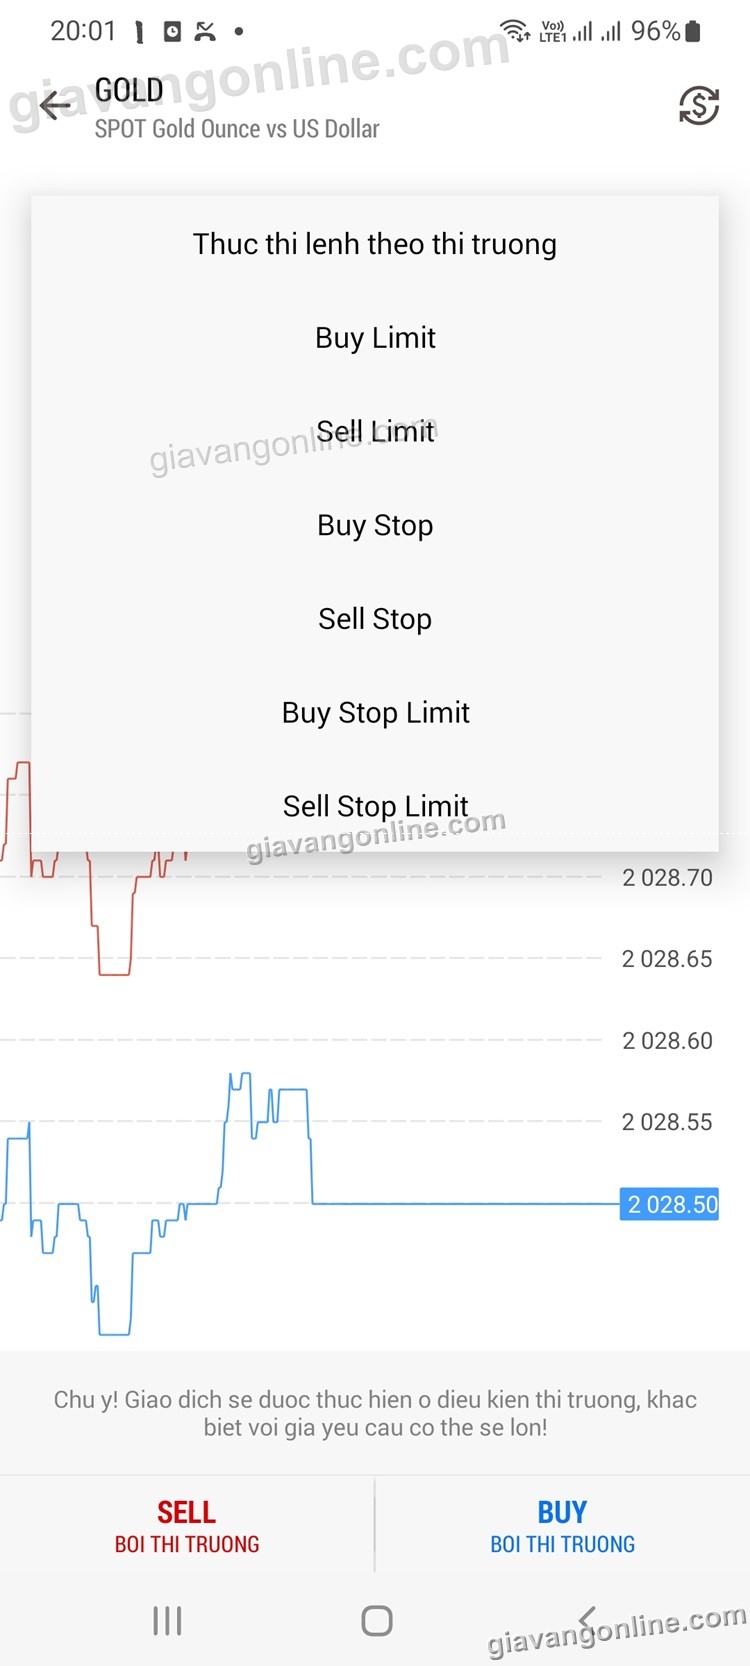Tap the 2 028.50 current price label
Viewport: 750px width, 1666px height.
click(x=670, y=1204)
